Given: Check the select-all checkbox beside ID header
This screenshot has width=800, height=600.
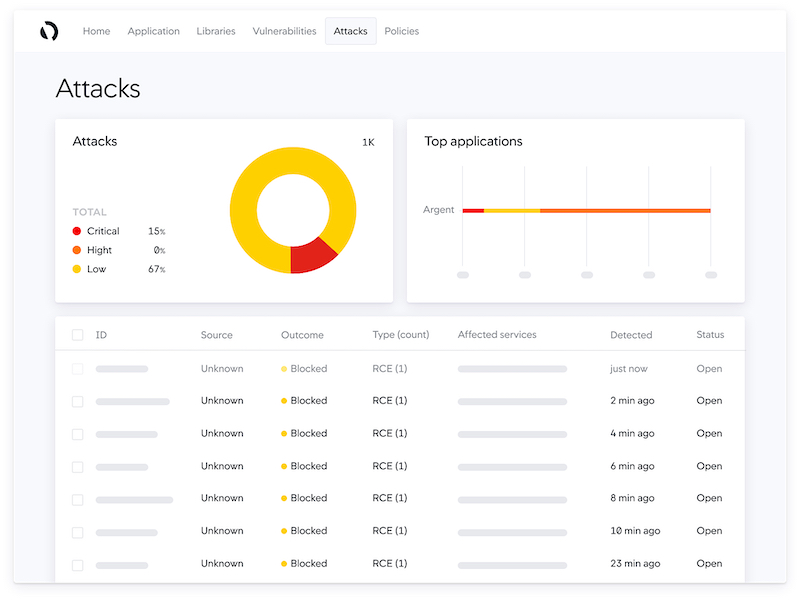Looking at the screenshot, I should 78,335.
